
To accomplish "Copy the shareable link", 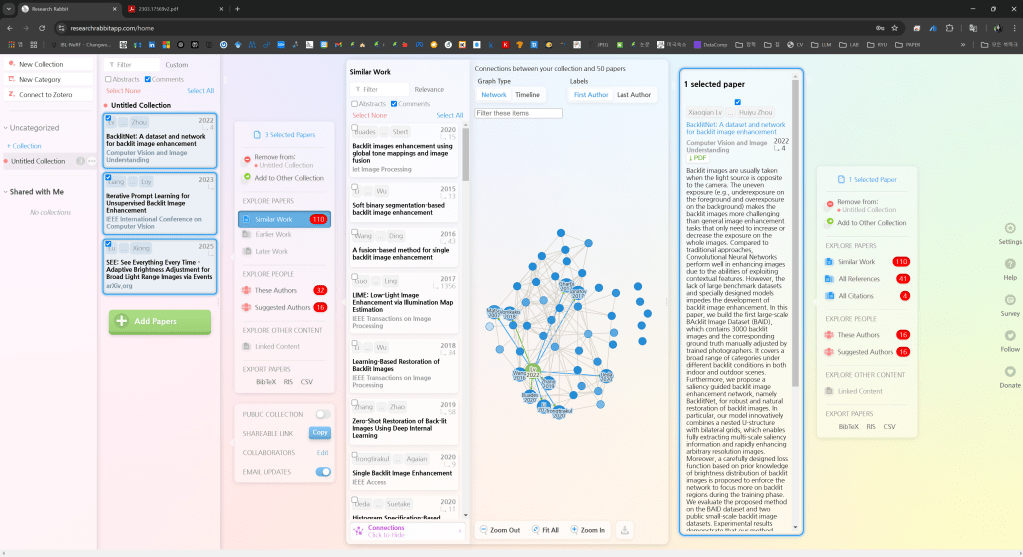I will click(x=320, y=433).
